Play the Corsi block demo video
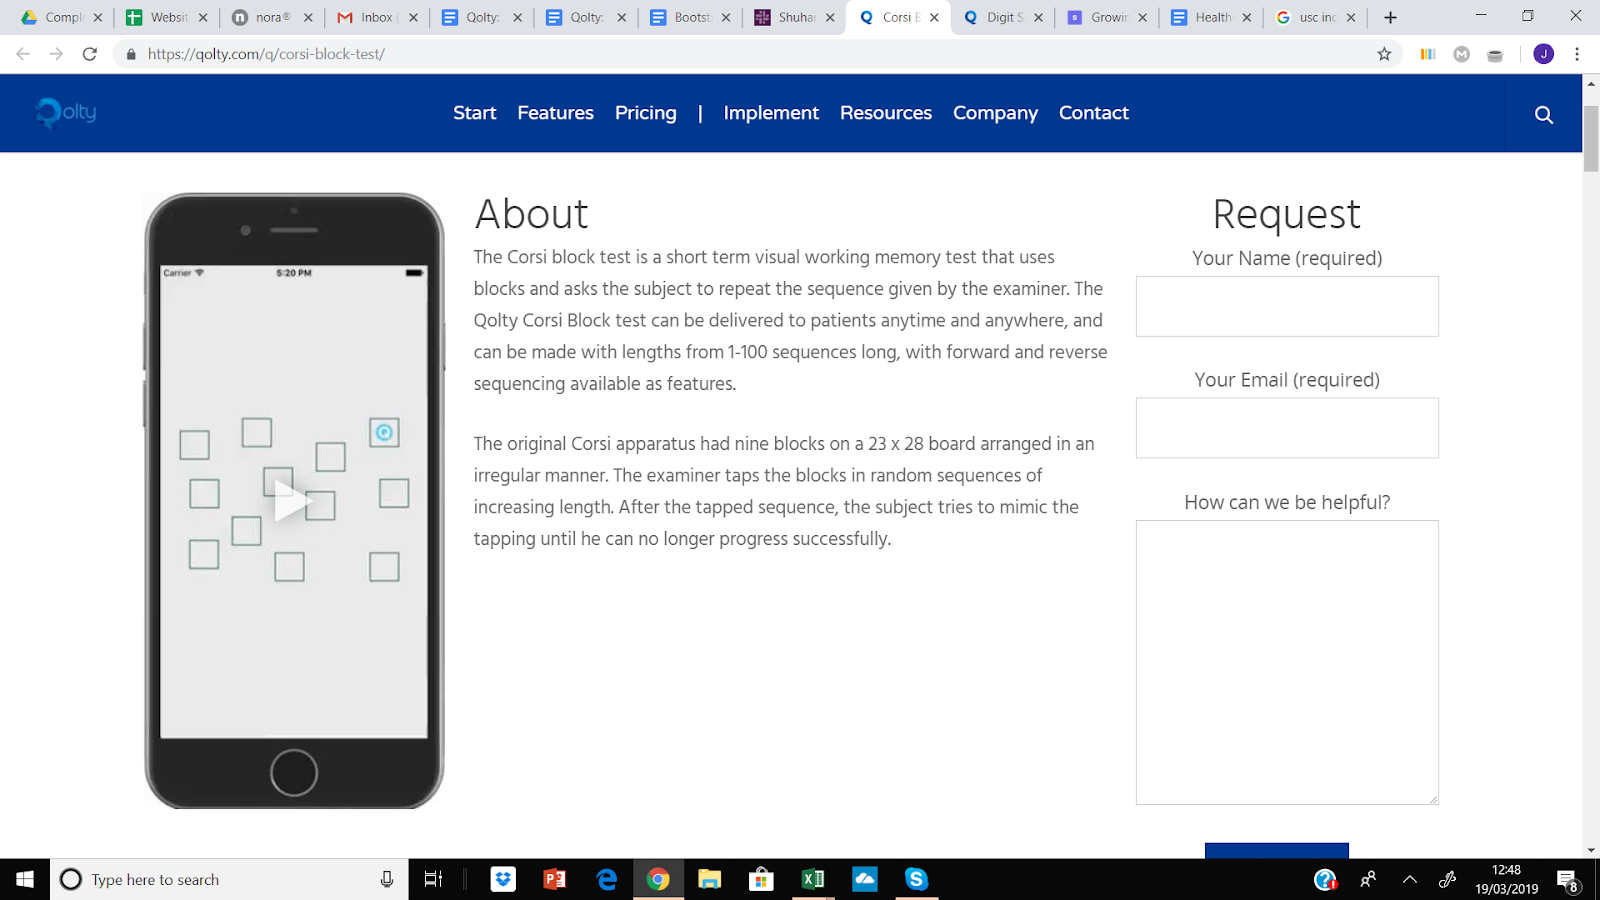This screenshot has width=1600, height=900. (x=292, y=501)
